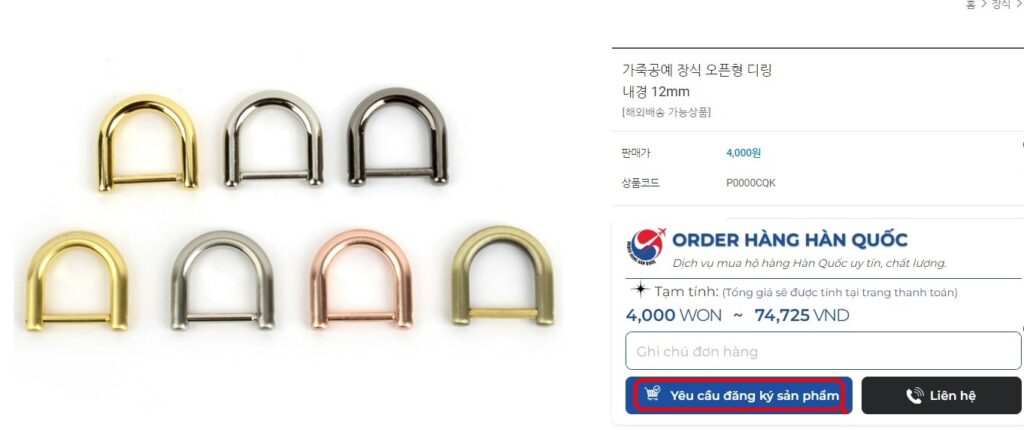
Task: Click the Order Hàng Hàn Quốc globe logo
Action: [645, 246]
